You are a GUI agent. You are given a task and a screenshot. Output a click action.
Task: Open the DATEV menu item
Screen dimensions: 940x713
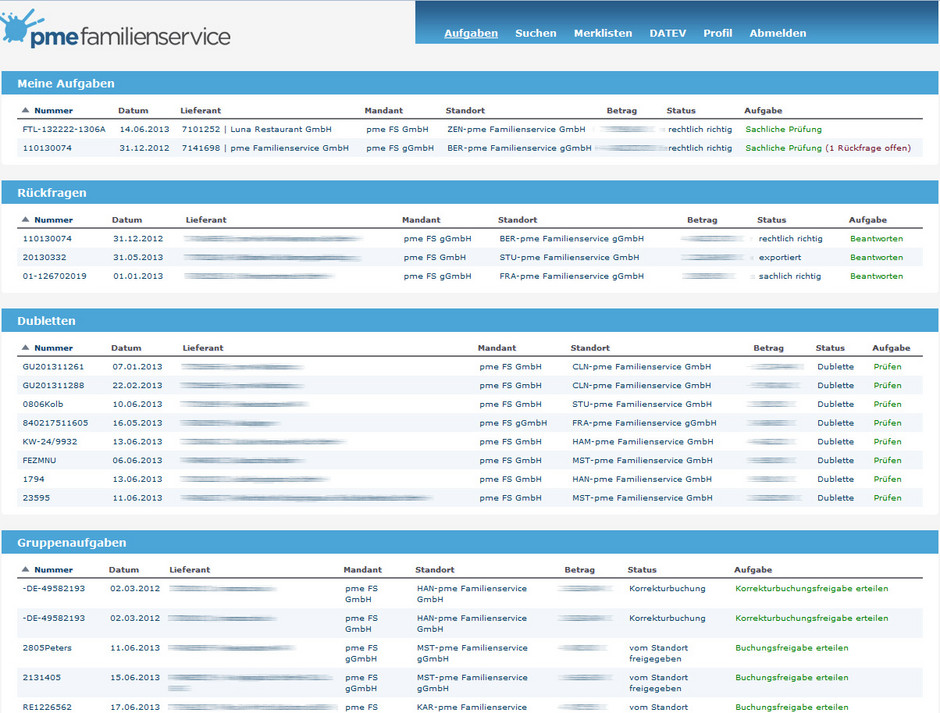pyautogui.click(x=667, y=33)
